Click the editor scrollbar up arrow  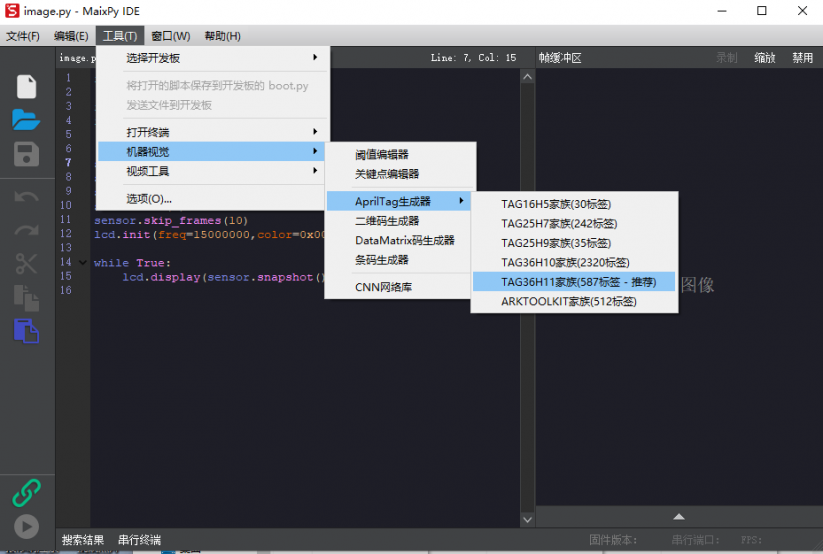pyautogui.click(x=527, y=77)
